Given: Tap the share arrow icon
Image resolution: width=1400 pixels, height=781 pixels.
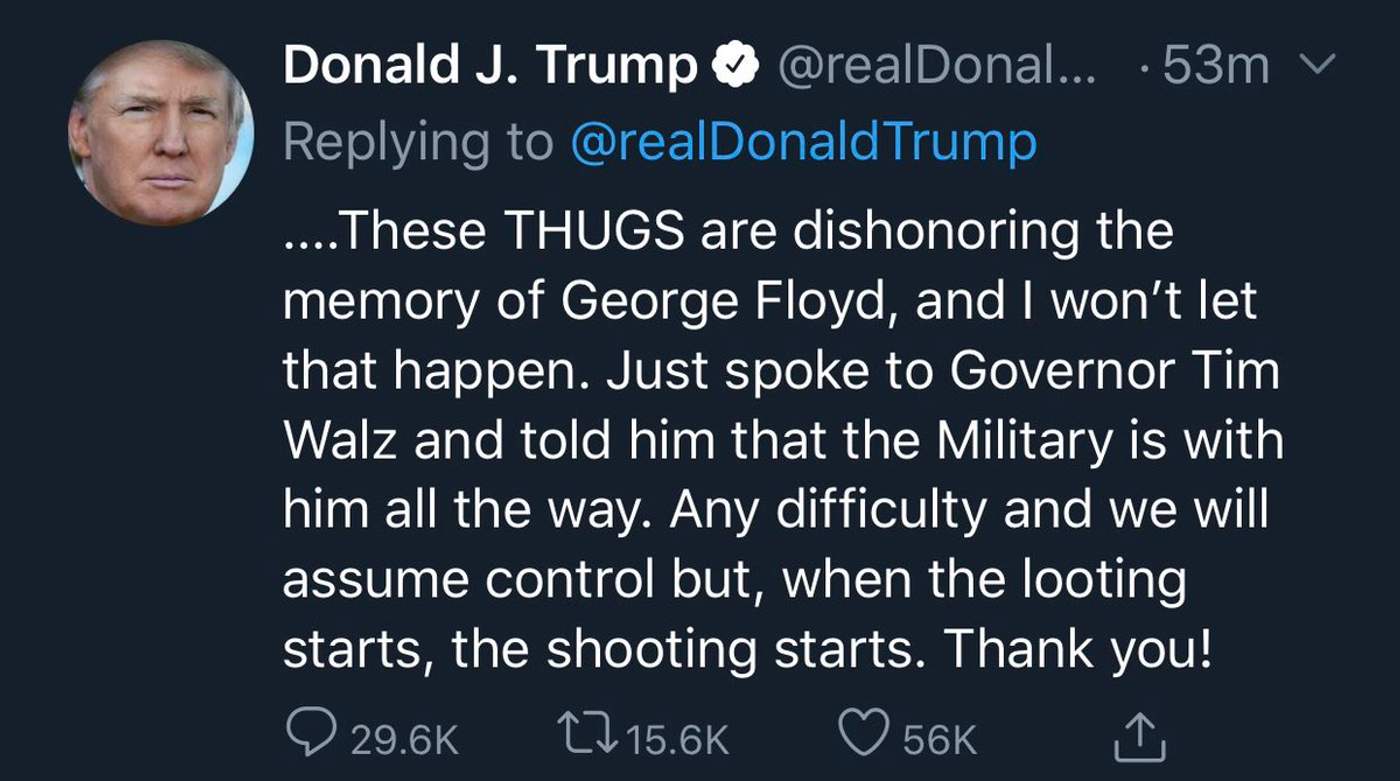Looking at the screenshot, I should point(1141,739).
